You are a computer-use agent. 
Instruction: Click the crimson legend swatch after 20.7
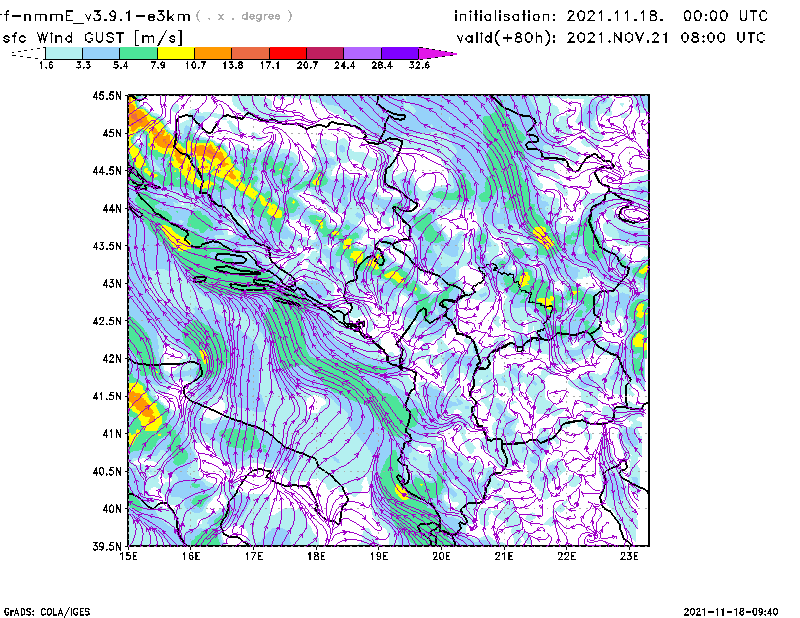(x=325, y=53)
